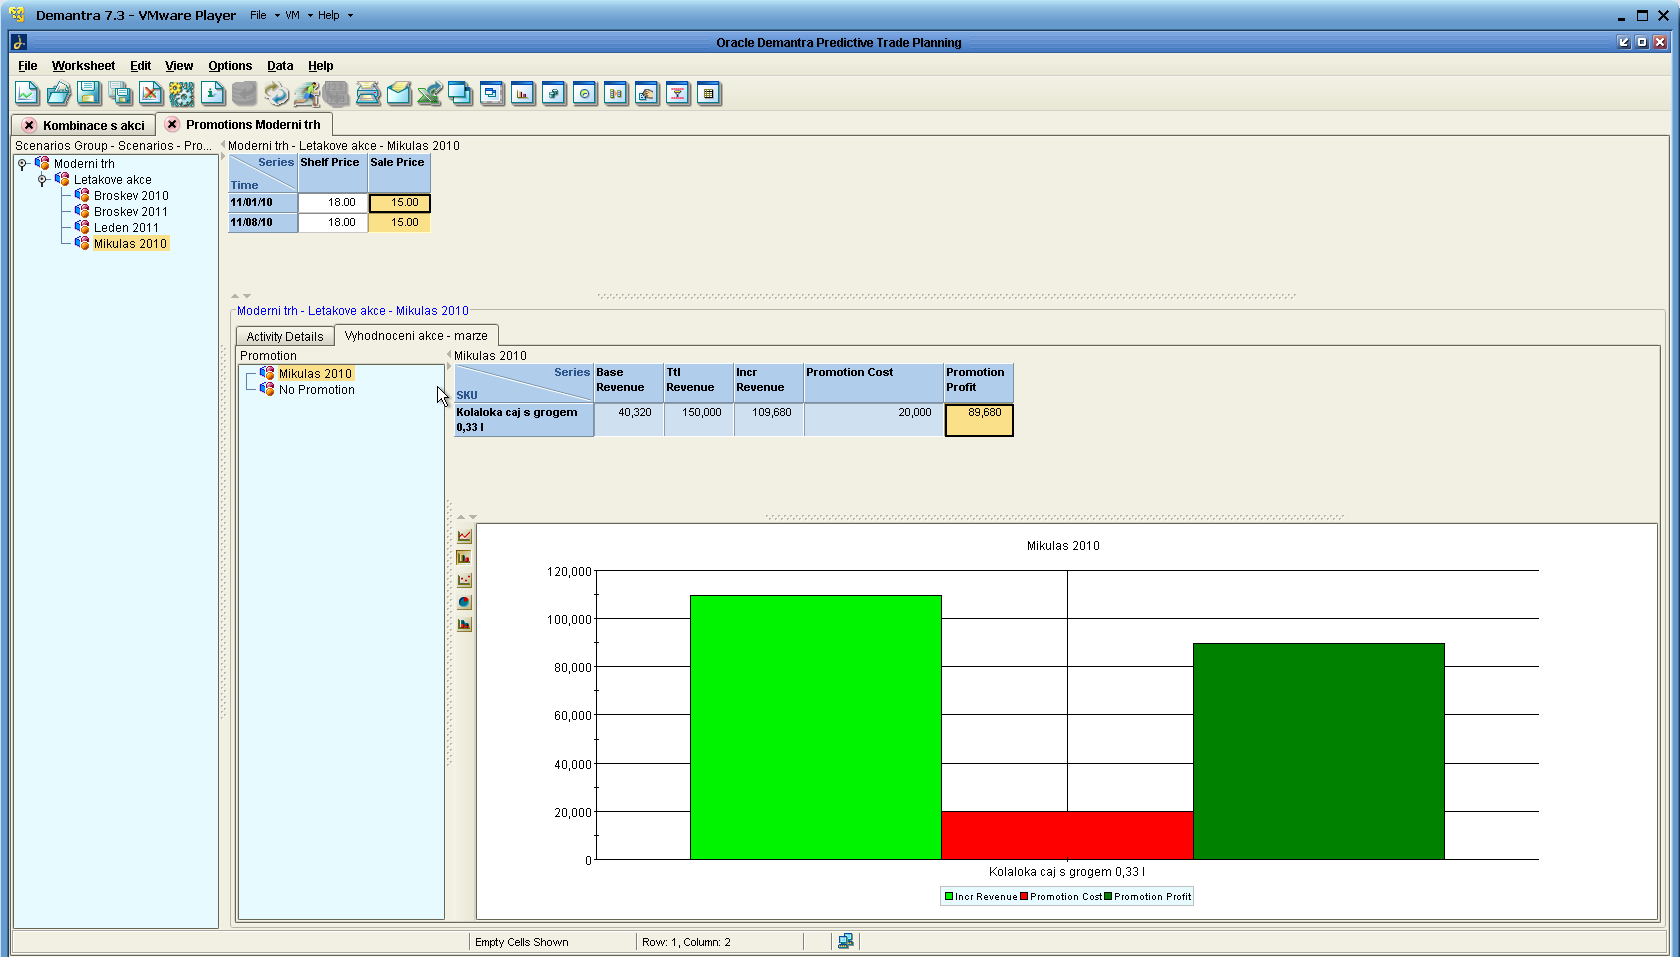This screenshot has width=1680, height=957.
Task: Open the VMware Player File dropdown
Action: point(265,15)
